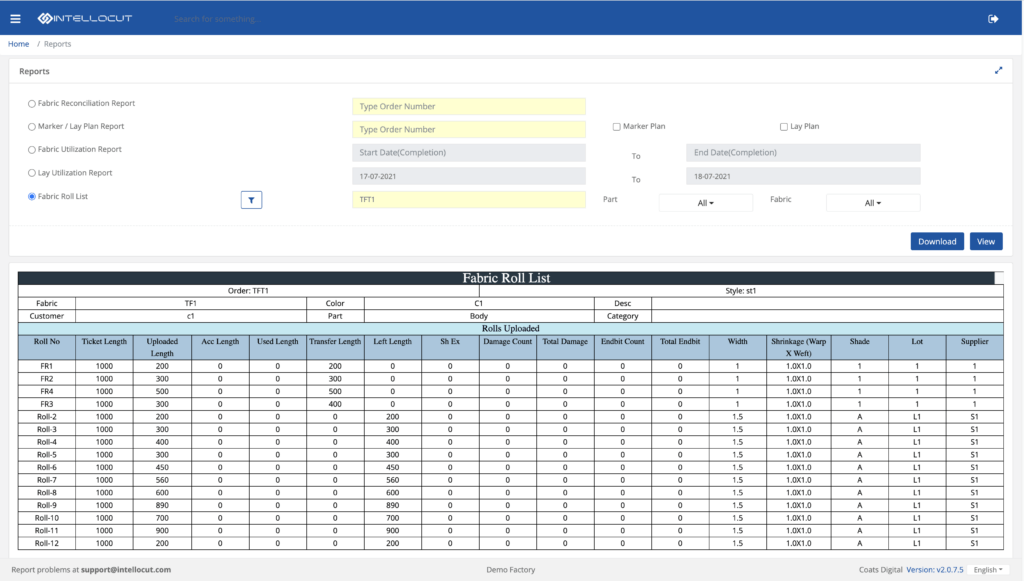
Task: Open the filter funnel icon
Action: (x=251, y=199)
